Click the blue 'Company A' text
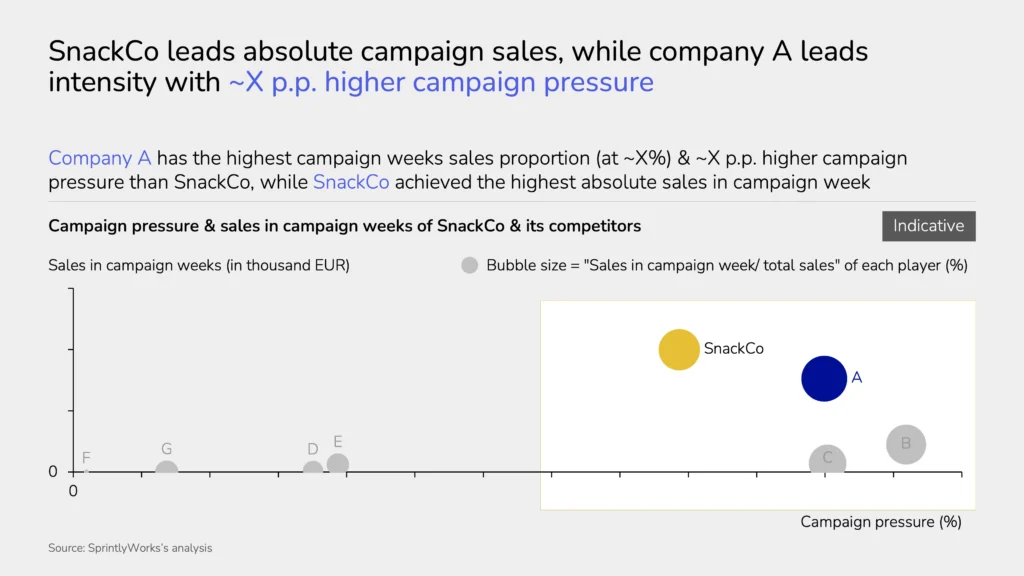The image size is (1024, 576). pos(99,158)
